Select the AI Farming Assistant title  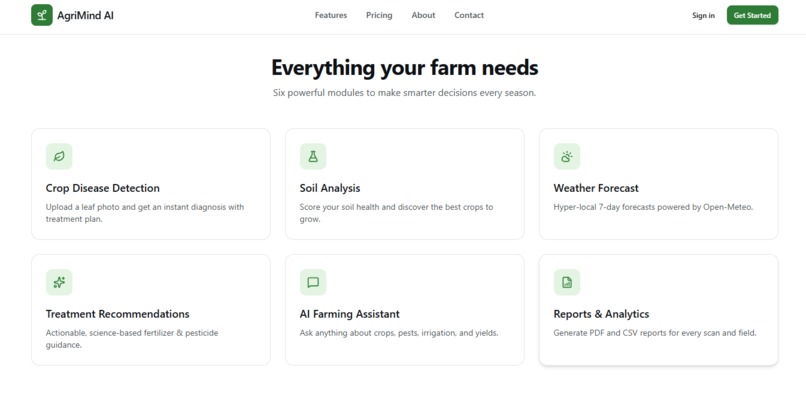(350, 314)
